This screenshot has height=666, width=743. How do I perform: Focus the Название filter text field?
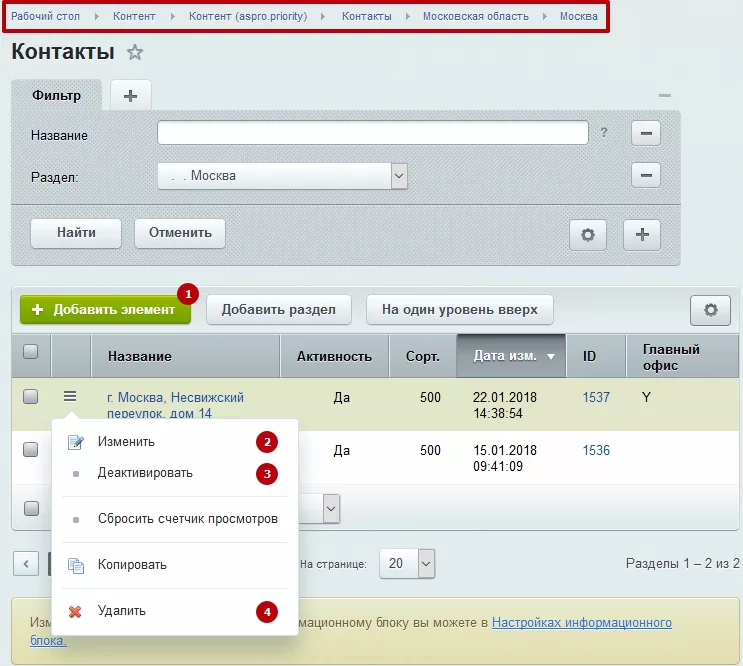tap(373, 133)
